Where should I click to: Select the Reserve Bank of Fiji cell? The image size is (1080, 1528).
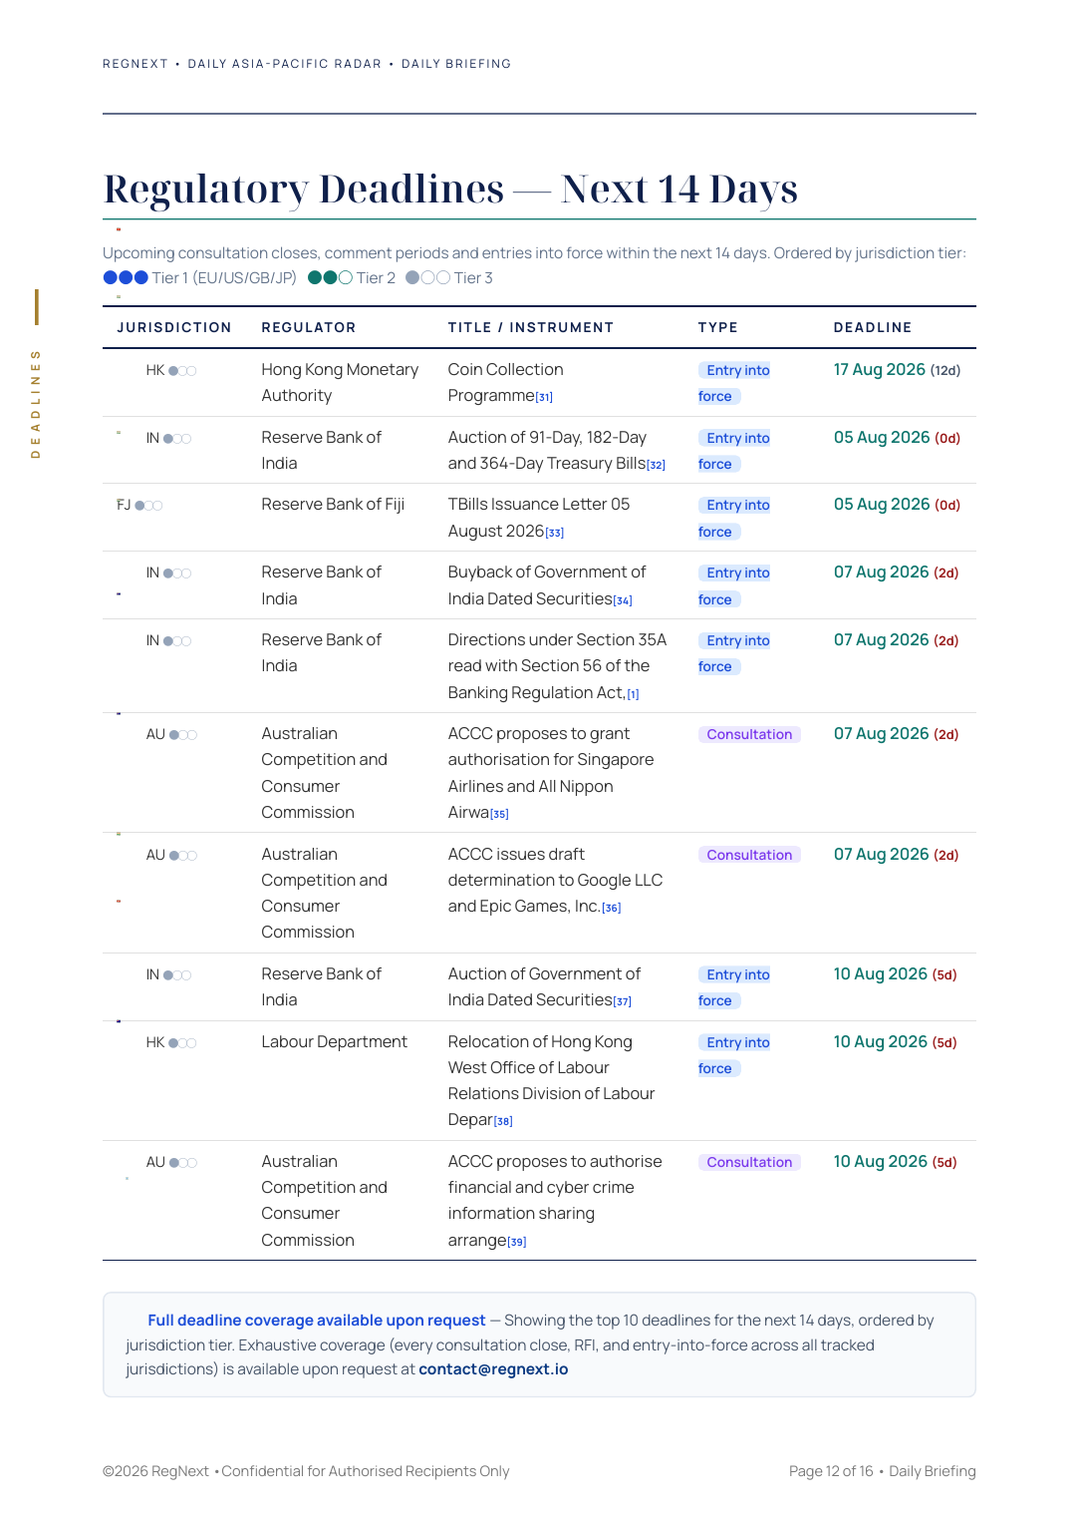point(333,504)
